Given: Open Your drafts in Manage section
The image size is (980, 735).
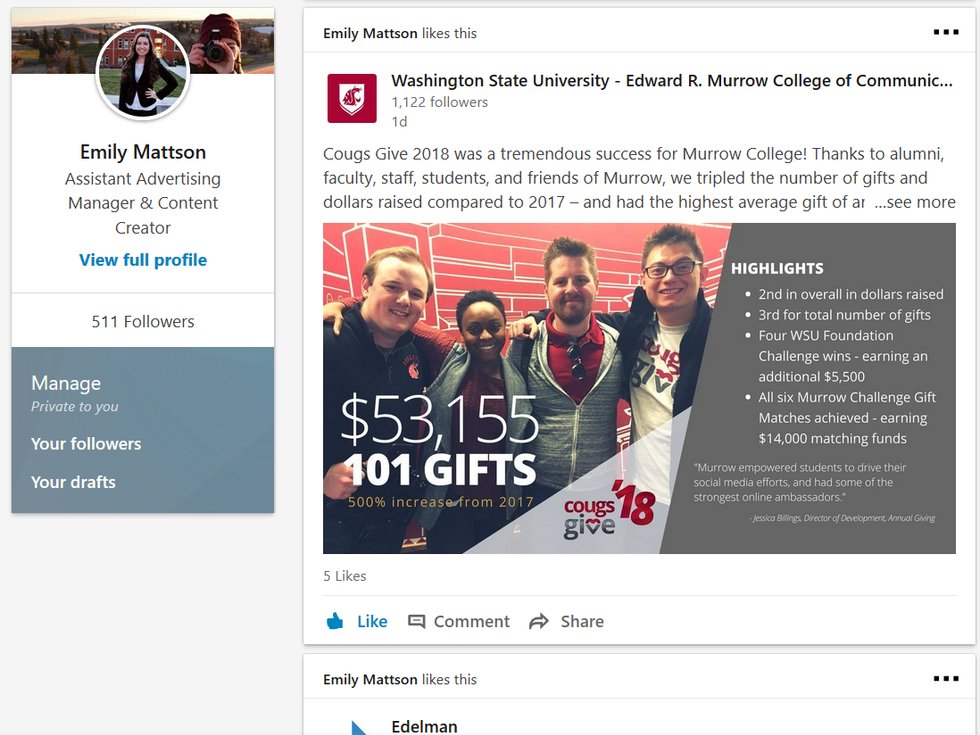Looking at the screenshot, I should (x=73, y=482).
